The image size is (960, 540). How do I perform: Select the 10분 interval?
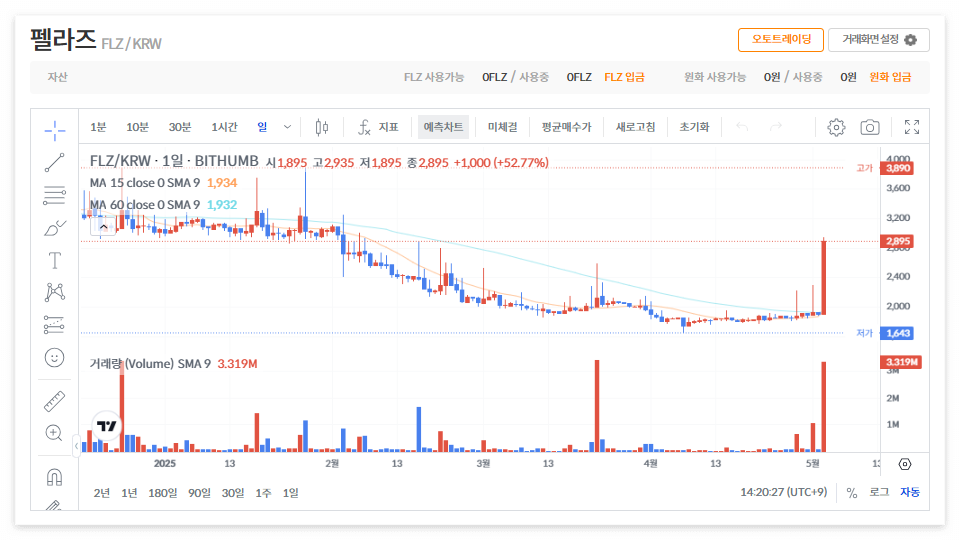(137, 127)
